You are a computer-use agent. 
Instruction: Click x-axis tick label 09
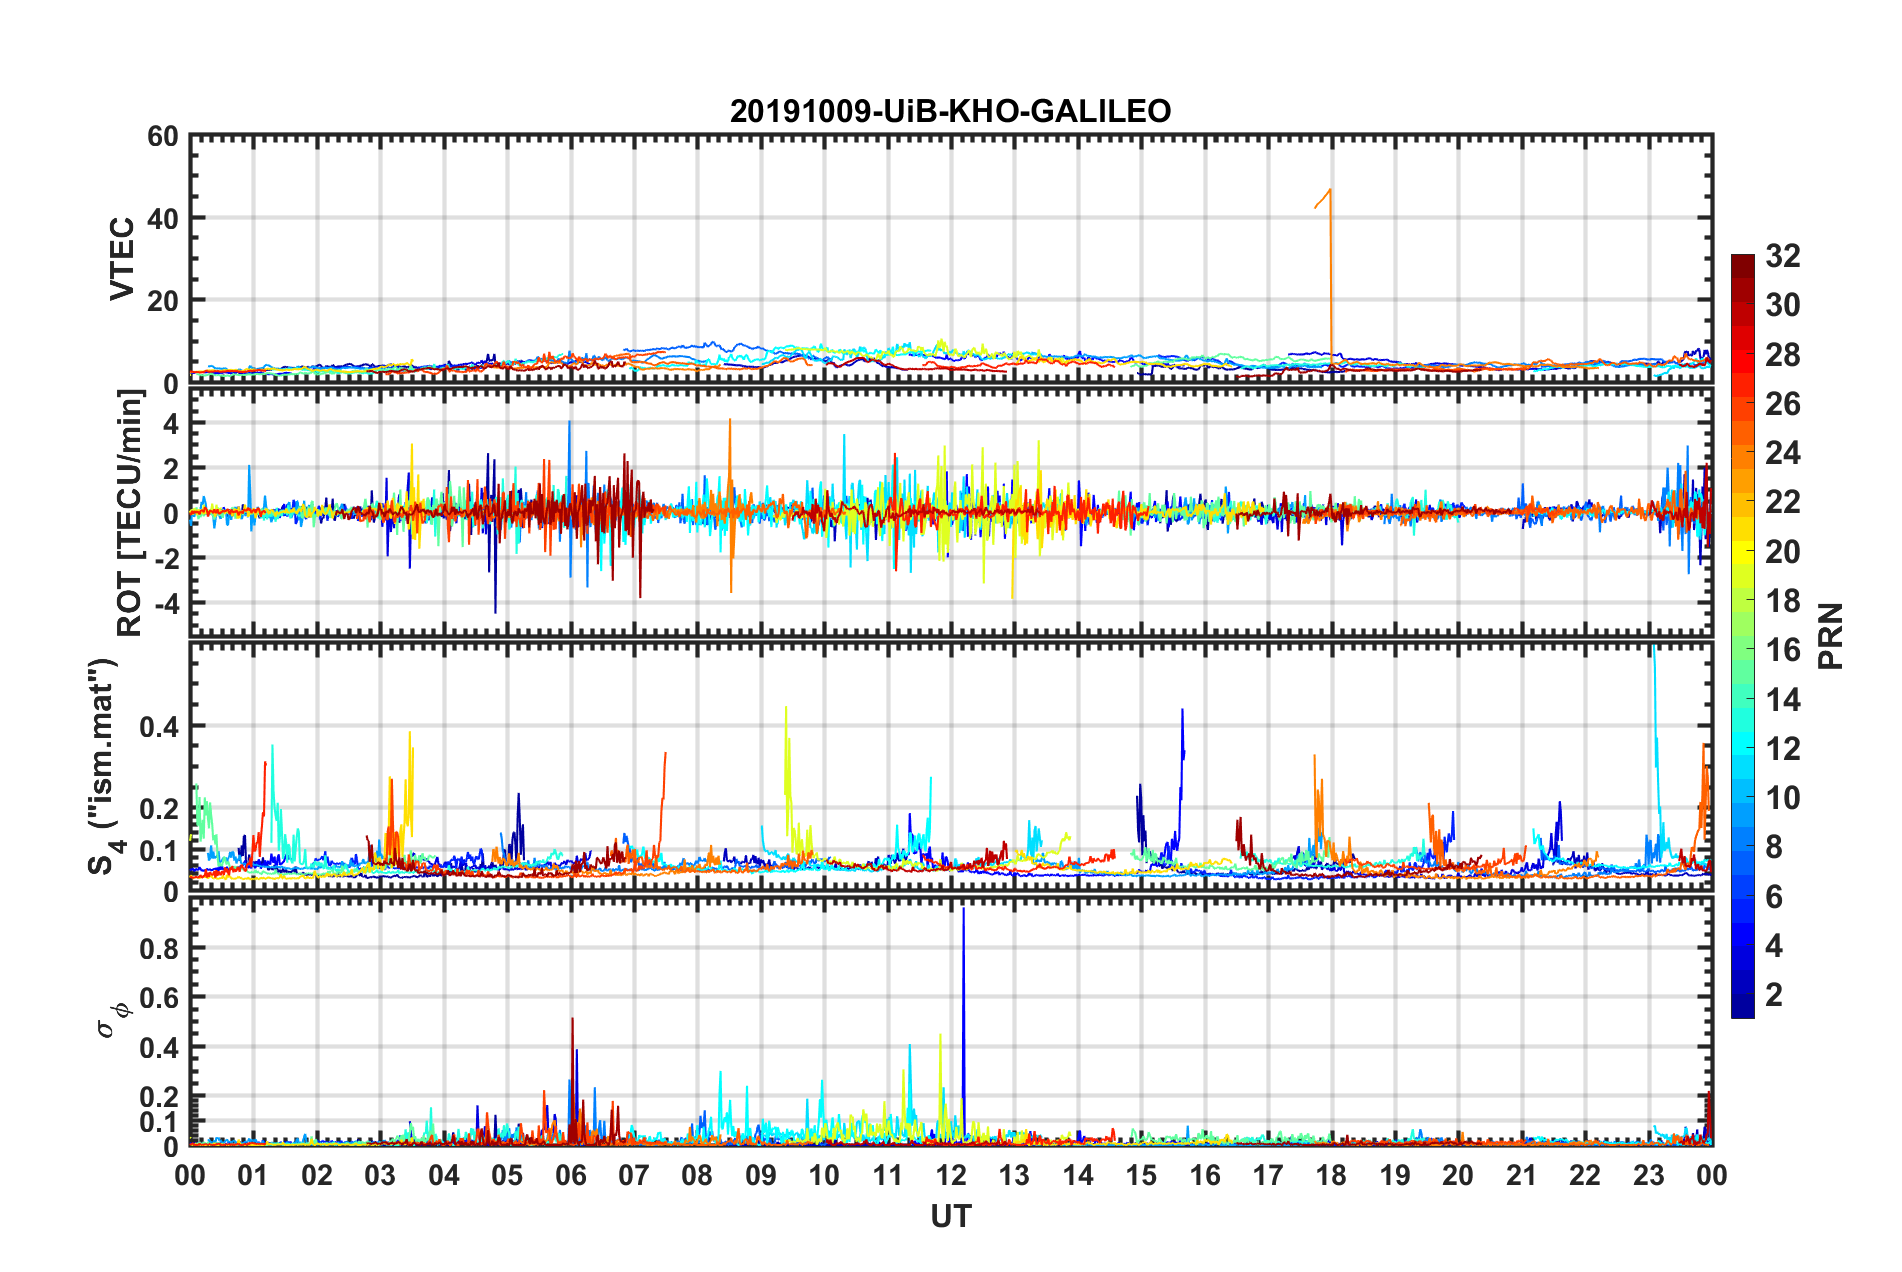761,1175
